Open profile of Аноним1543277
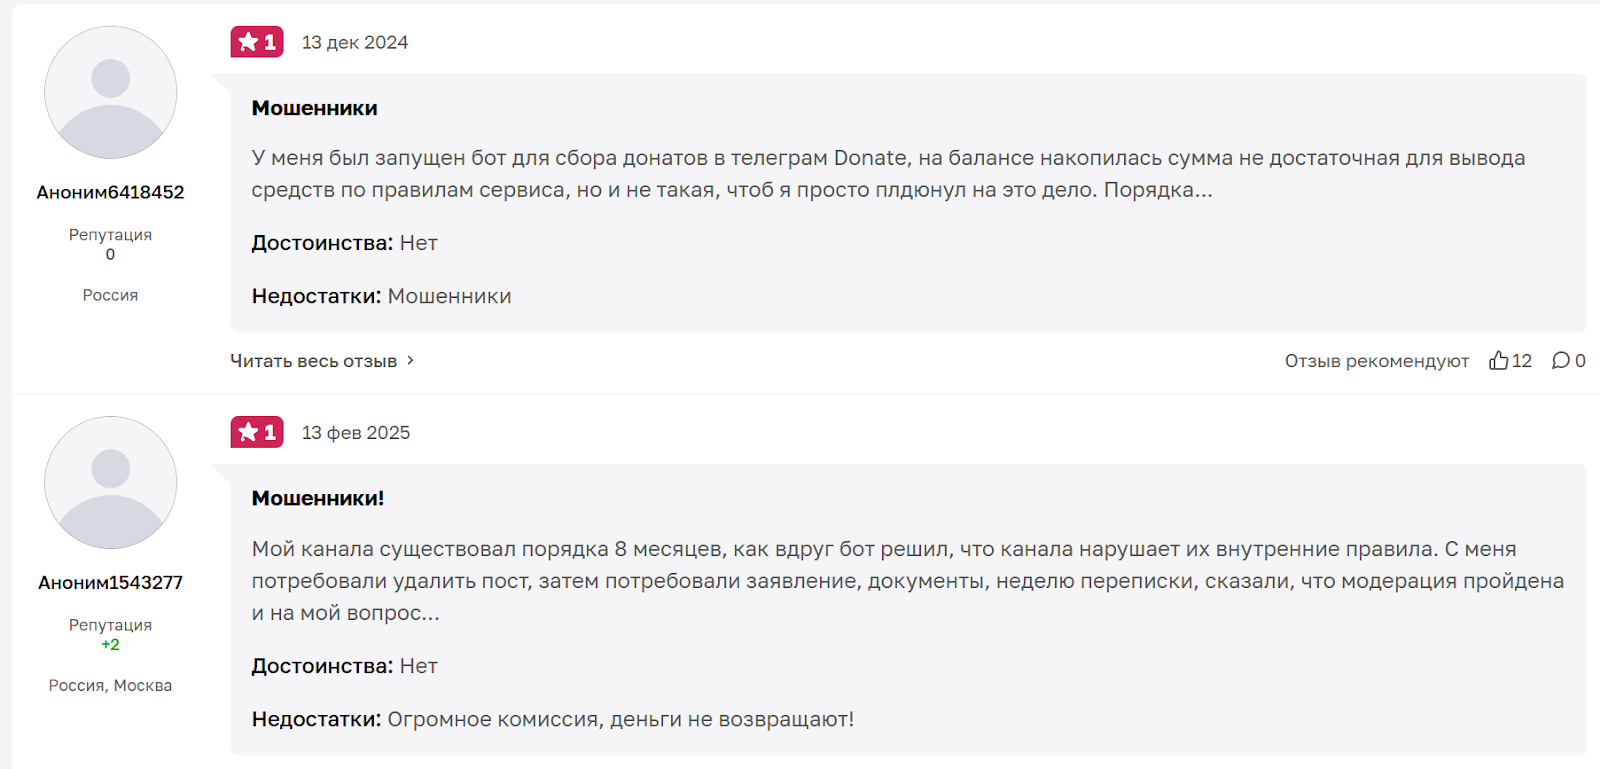1600x769 pixels. pyautogui.click(x=110, y=582)
